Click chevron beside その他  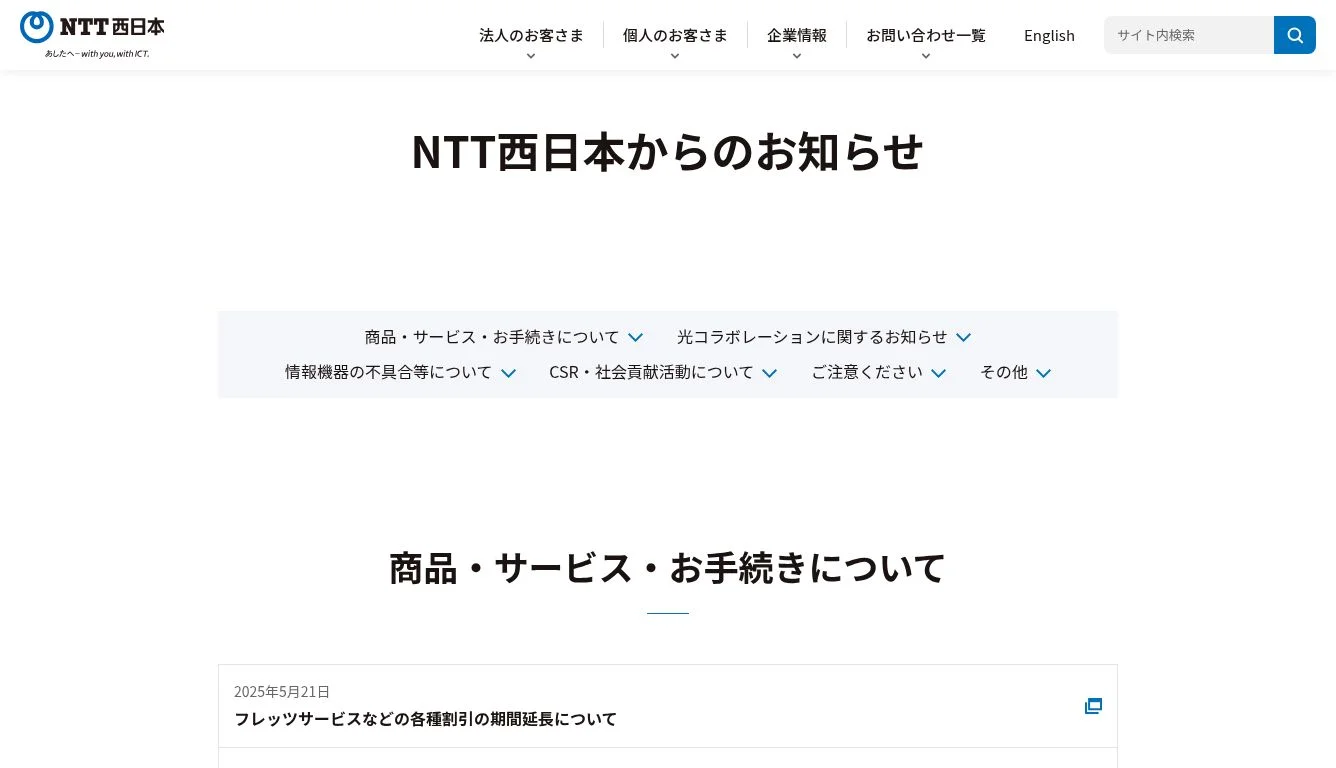1043,373
